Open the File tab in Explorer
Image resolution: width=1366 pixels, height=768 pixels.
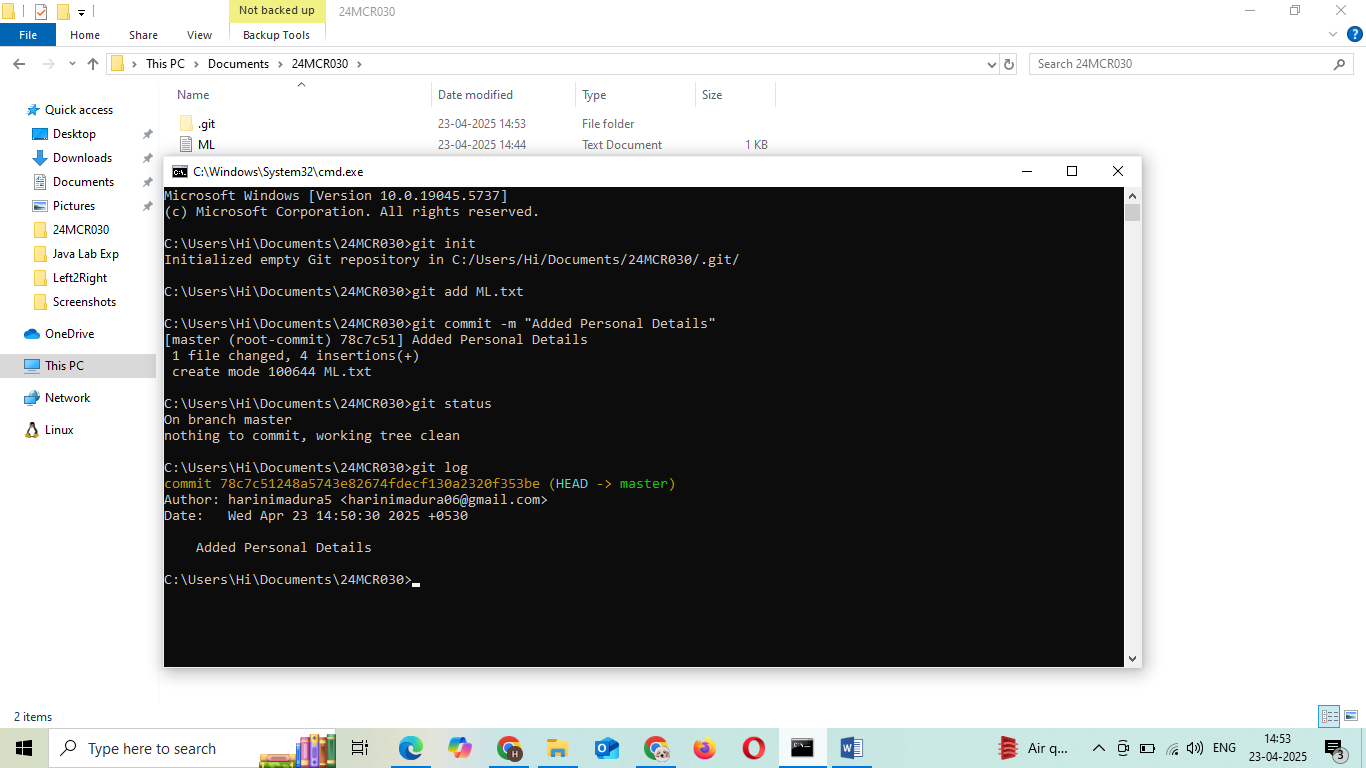(x=28, y=35)
